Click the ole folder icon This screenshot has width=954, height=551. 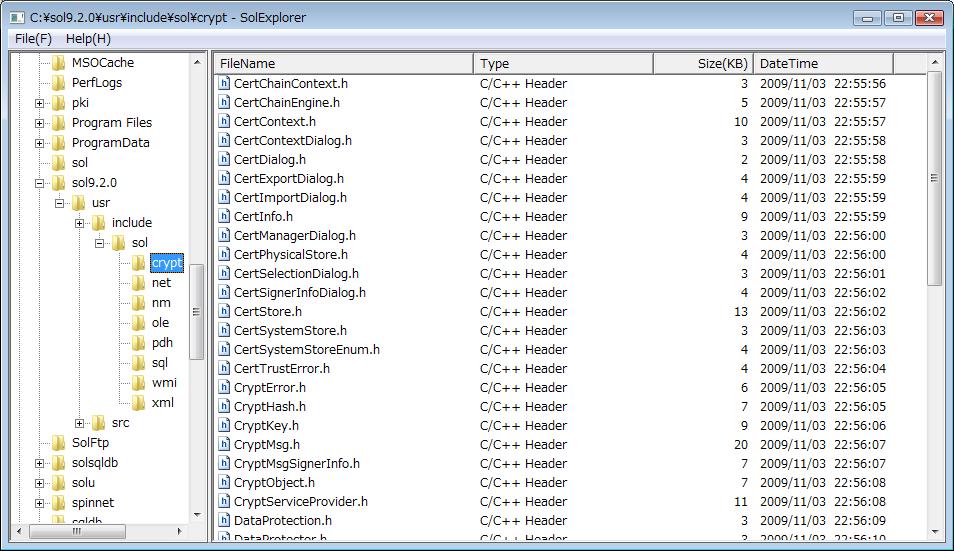click(x=139, y=323)
